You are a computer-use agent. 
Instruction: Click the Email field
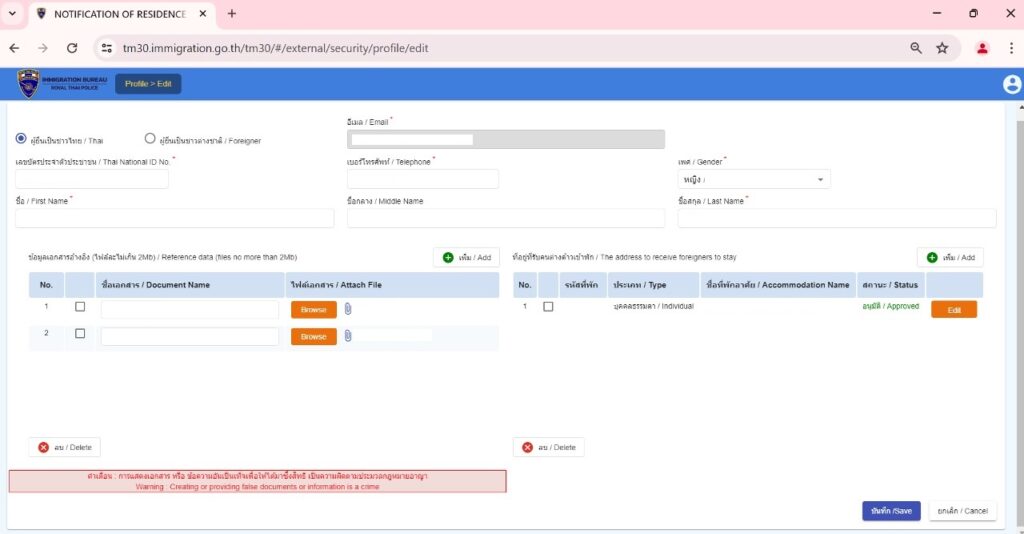(x=506, y=139)
